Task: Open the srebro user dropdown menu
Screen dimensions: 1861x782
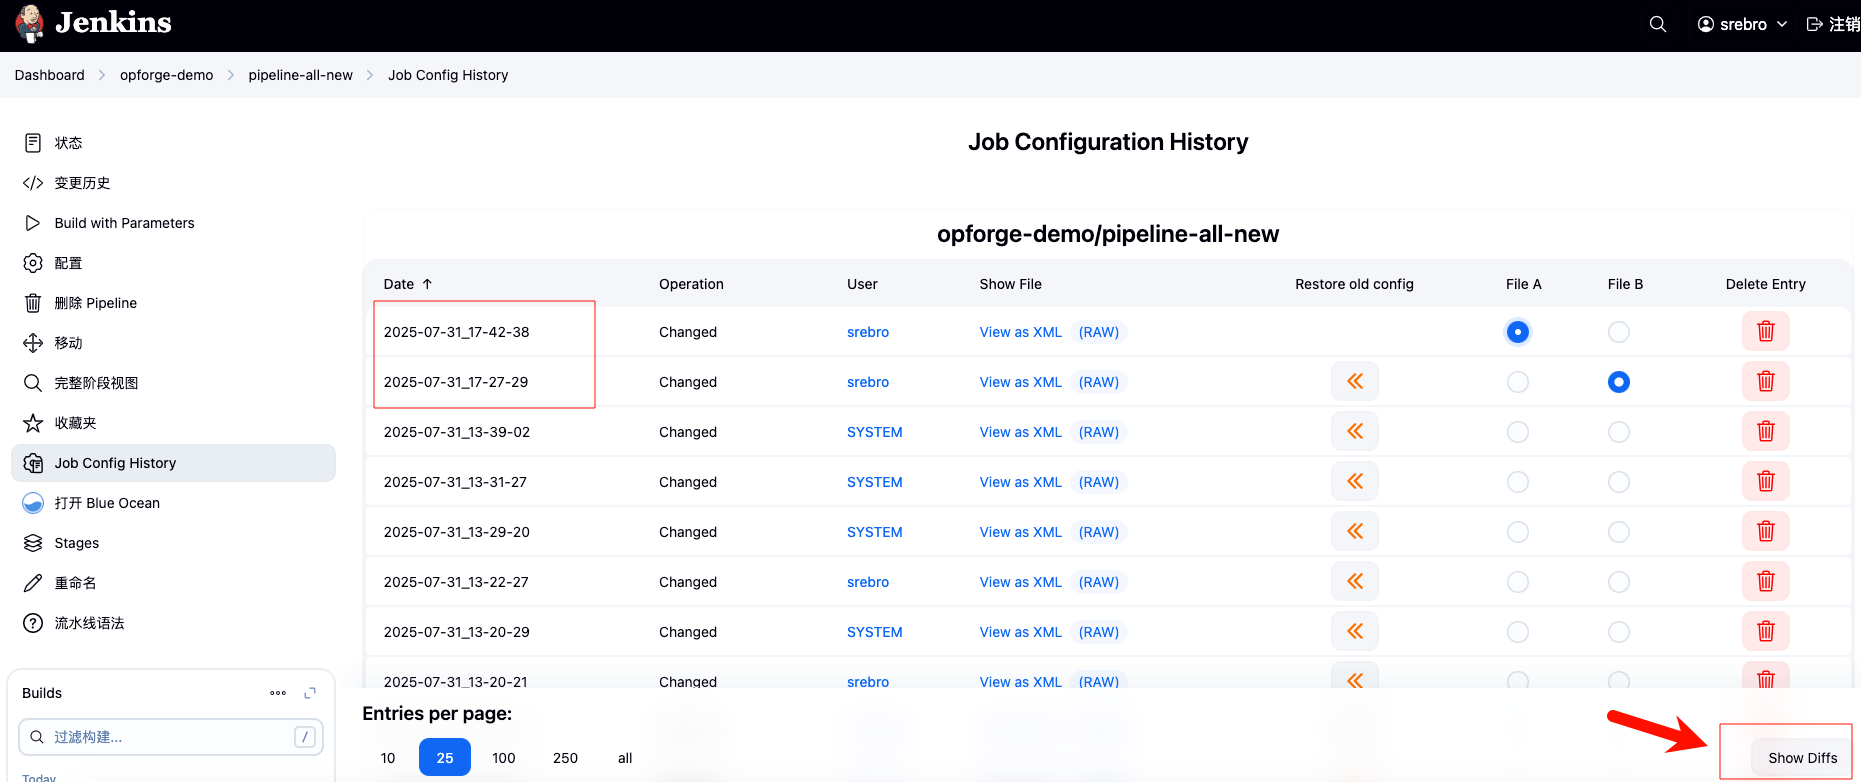Action: click(1742, 24)
